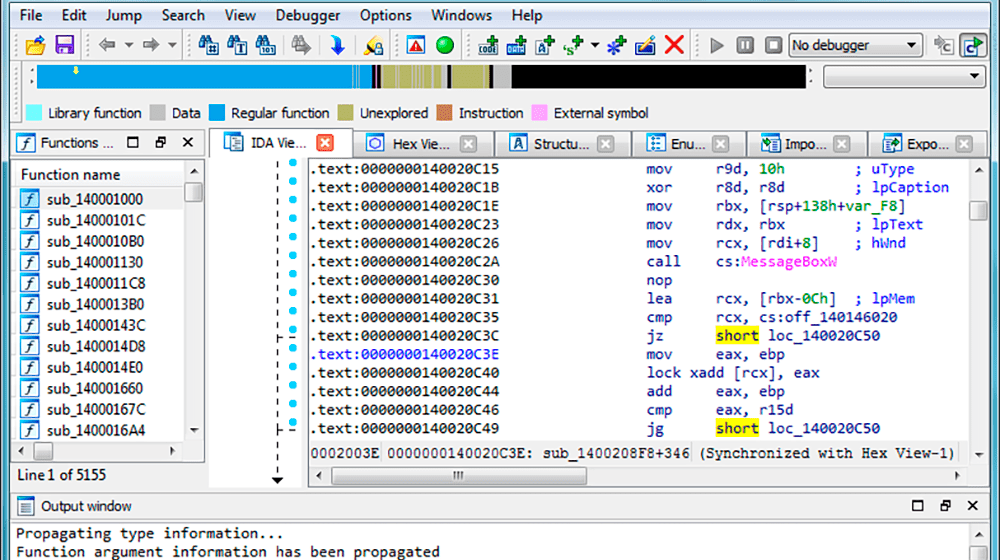This screenshot has height=560, width=1000.
Task: Click the Jump back arrow icon
Action: [107, 45]
